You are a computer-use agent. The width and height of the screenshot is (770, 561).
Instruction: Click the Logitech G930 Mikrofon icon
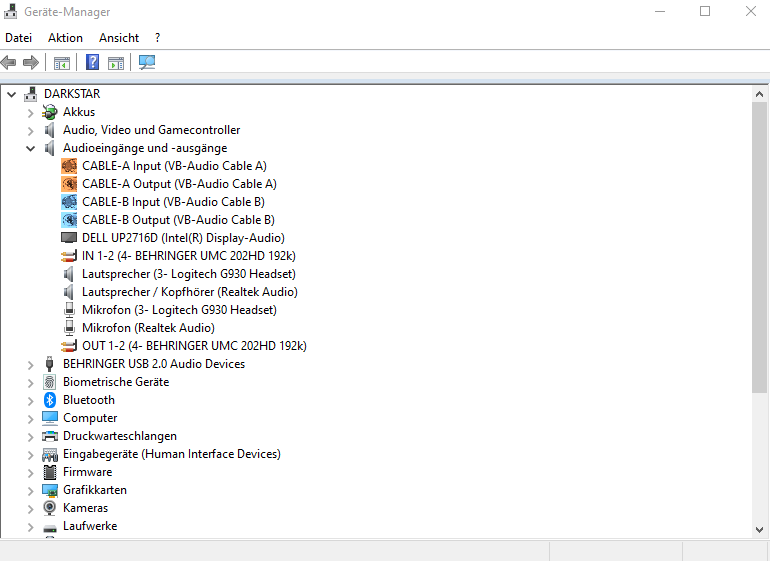pyautogui.click(x=69, y=310)
